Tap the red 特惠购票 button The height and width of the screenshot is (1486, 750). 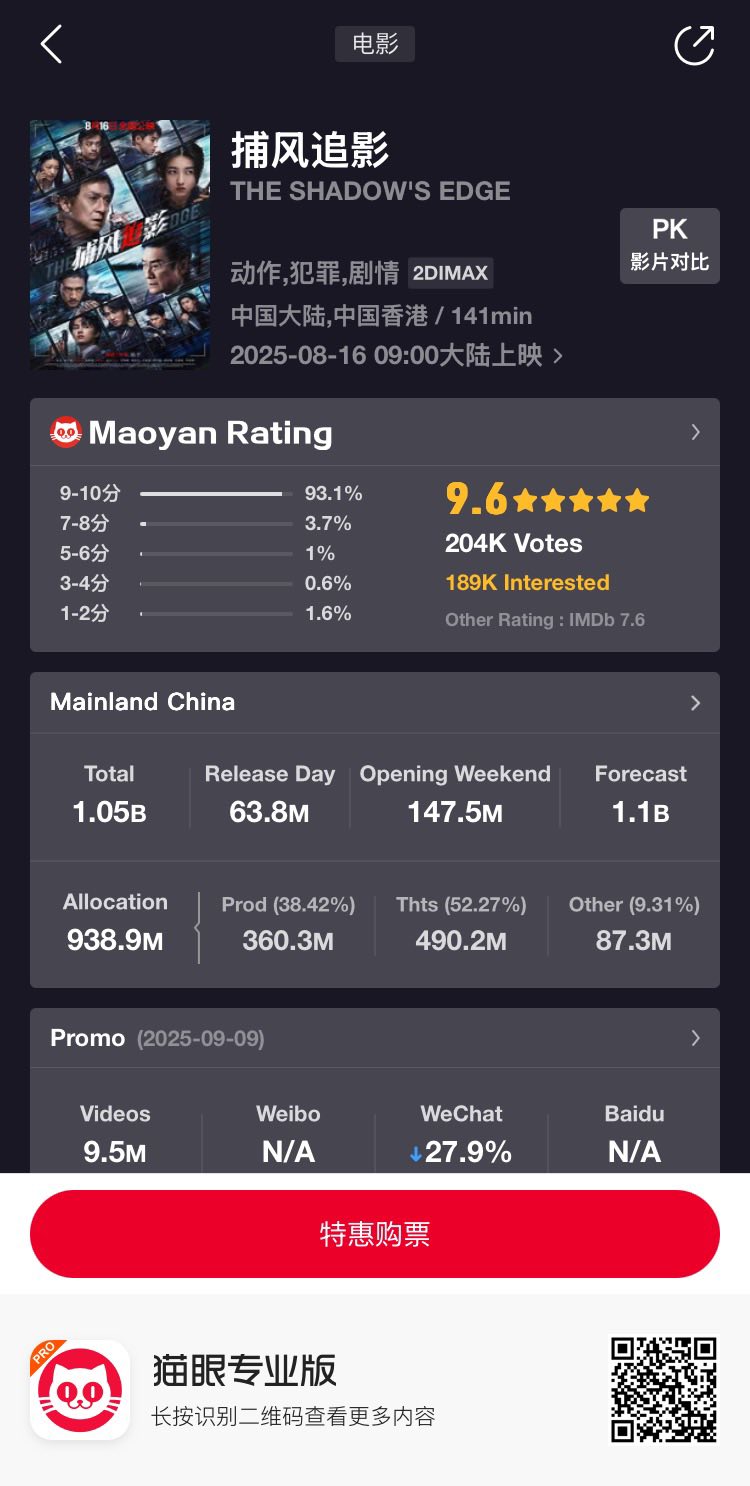click(375, 1233)
